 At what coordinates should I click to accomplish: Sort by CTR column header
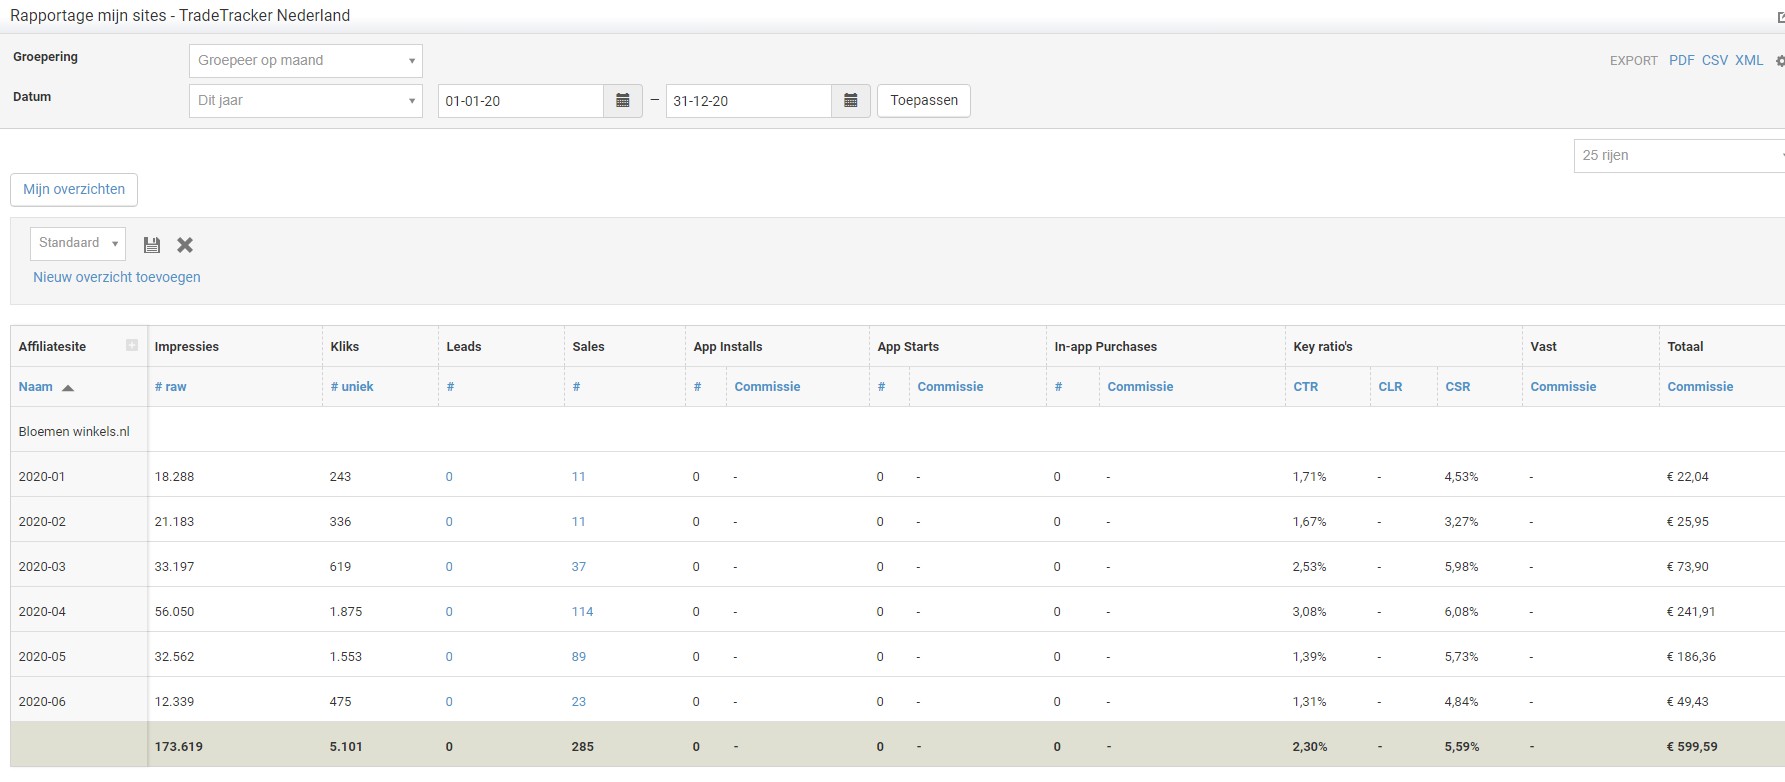(x=1306, y=387)
